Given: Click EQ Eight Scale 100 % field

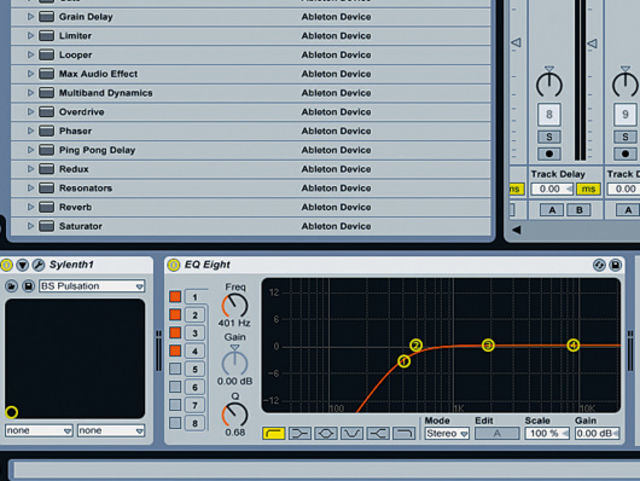Looking at the screenshot, I should pyautogui.click(x=547, y=433).
